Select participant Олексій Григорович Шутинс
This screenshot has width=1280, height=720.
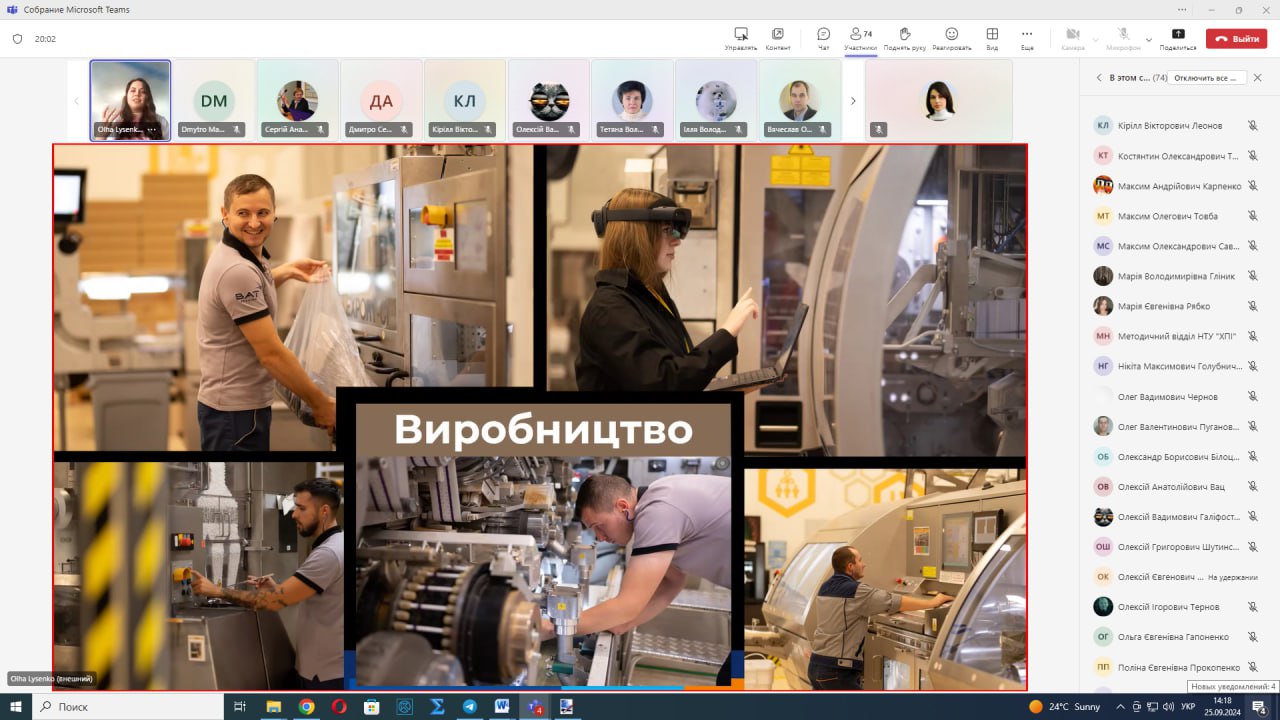[x=1176, y=546]
